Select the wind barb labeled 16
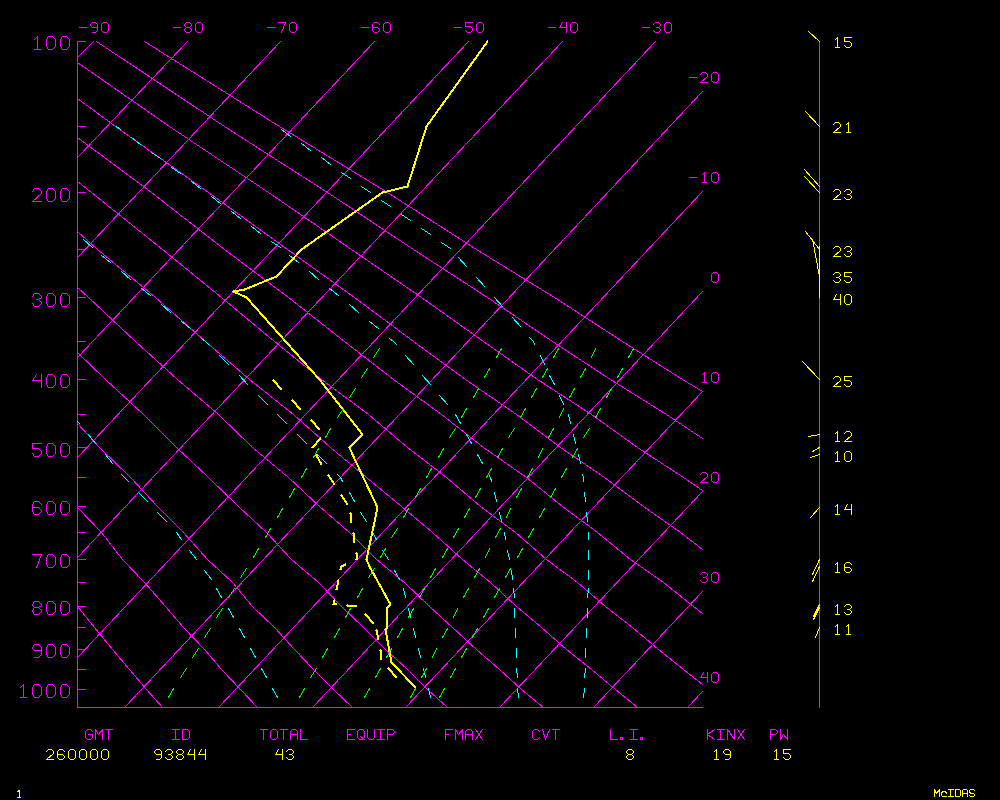1000x800 pixels. point(815,571)
